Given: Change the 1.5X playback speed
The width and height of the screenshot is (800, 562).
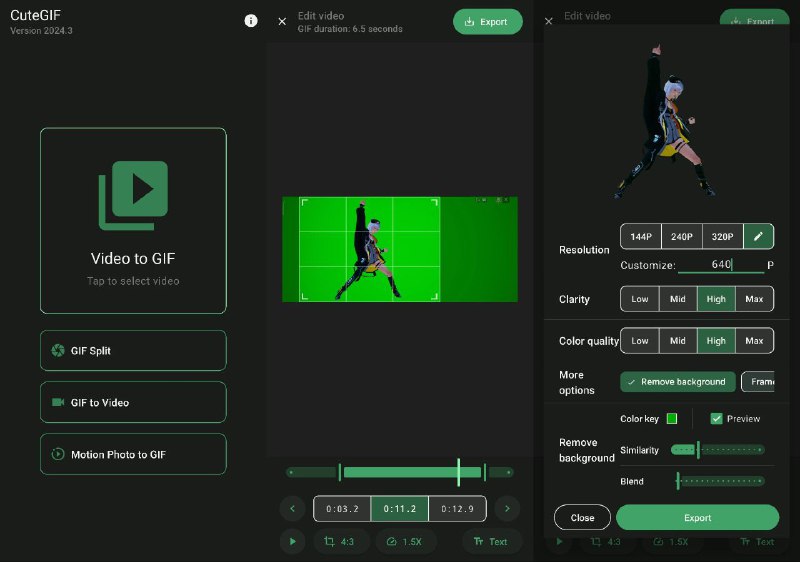Looking at the screenshot, I should (405, 541).
